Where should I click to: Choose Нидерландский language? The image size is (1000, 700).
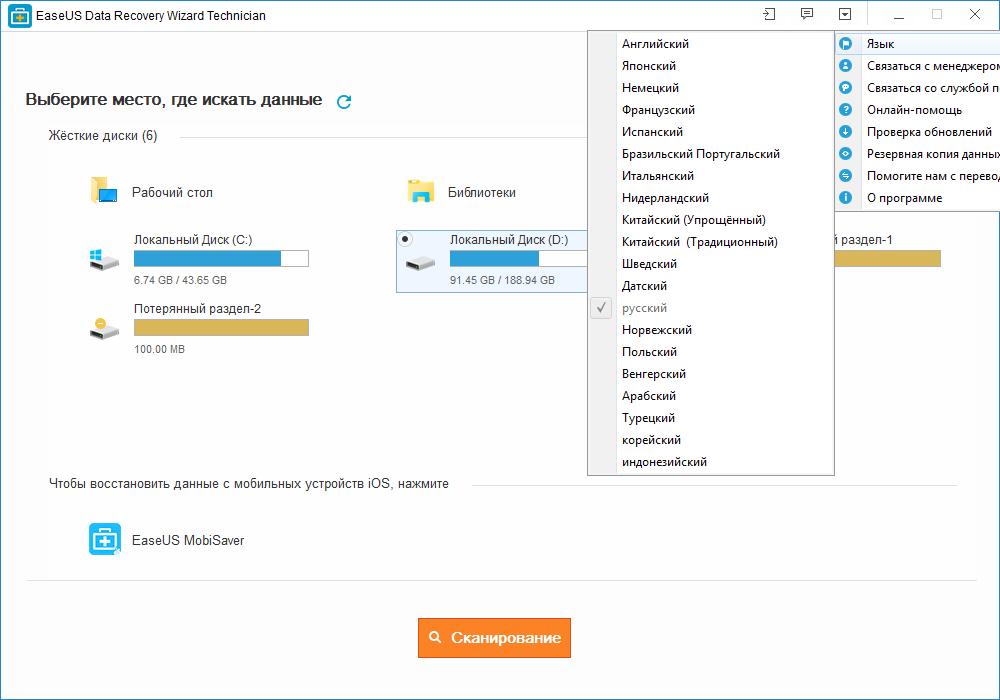tap(710, 198)
